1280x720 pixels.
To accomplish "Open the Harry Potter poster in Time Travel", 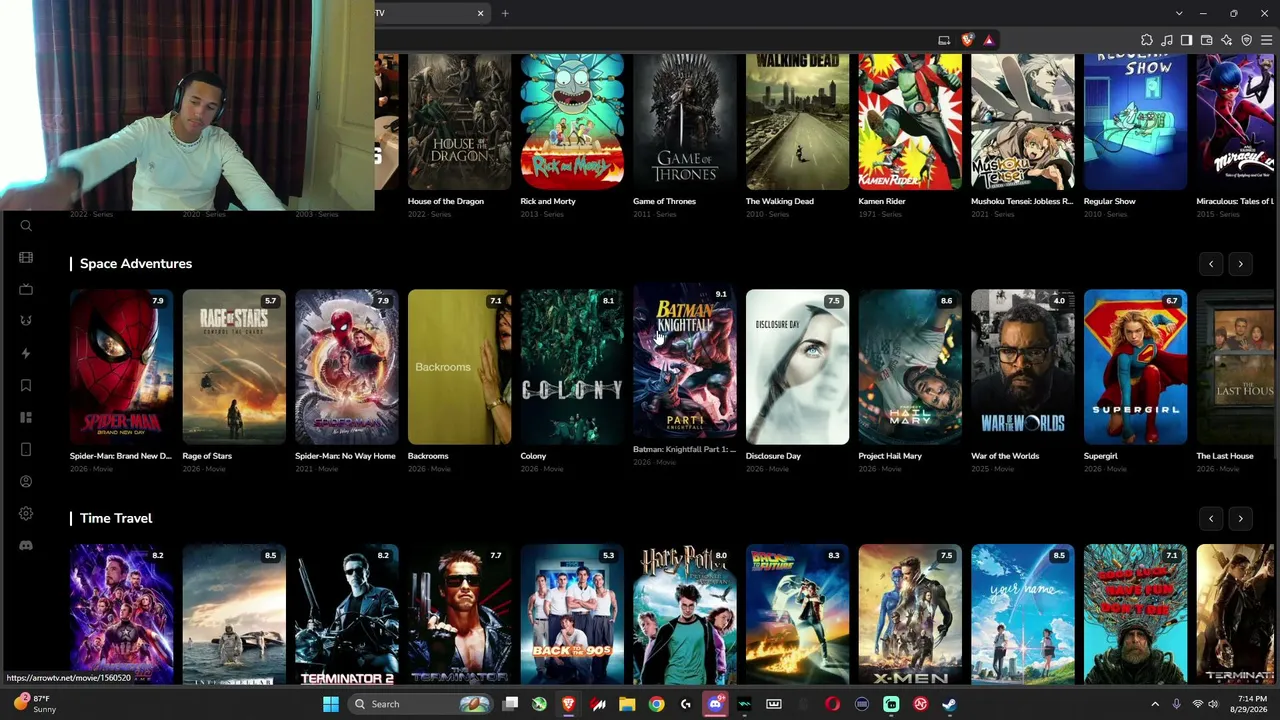I will 685,614.
